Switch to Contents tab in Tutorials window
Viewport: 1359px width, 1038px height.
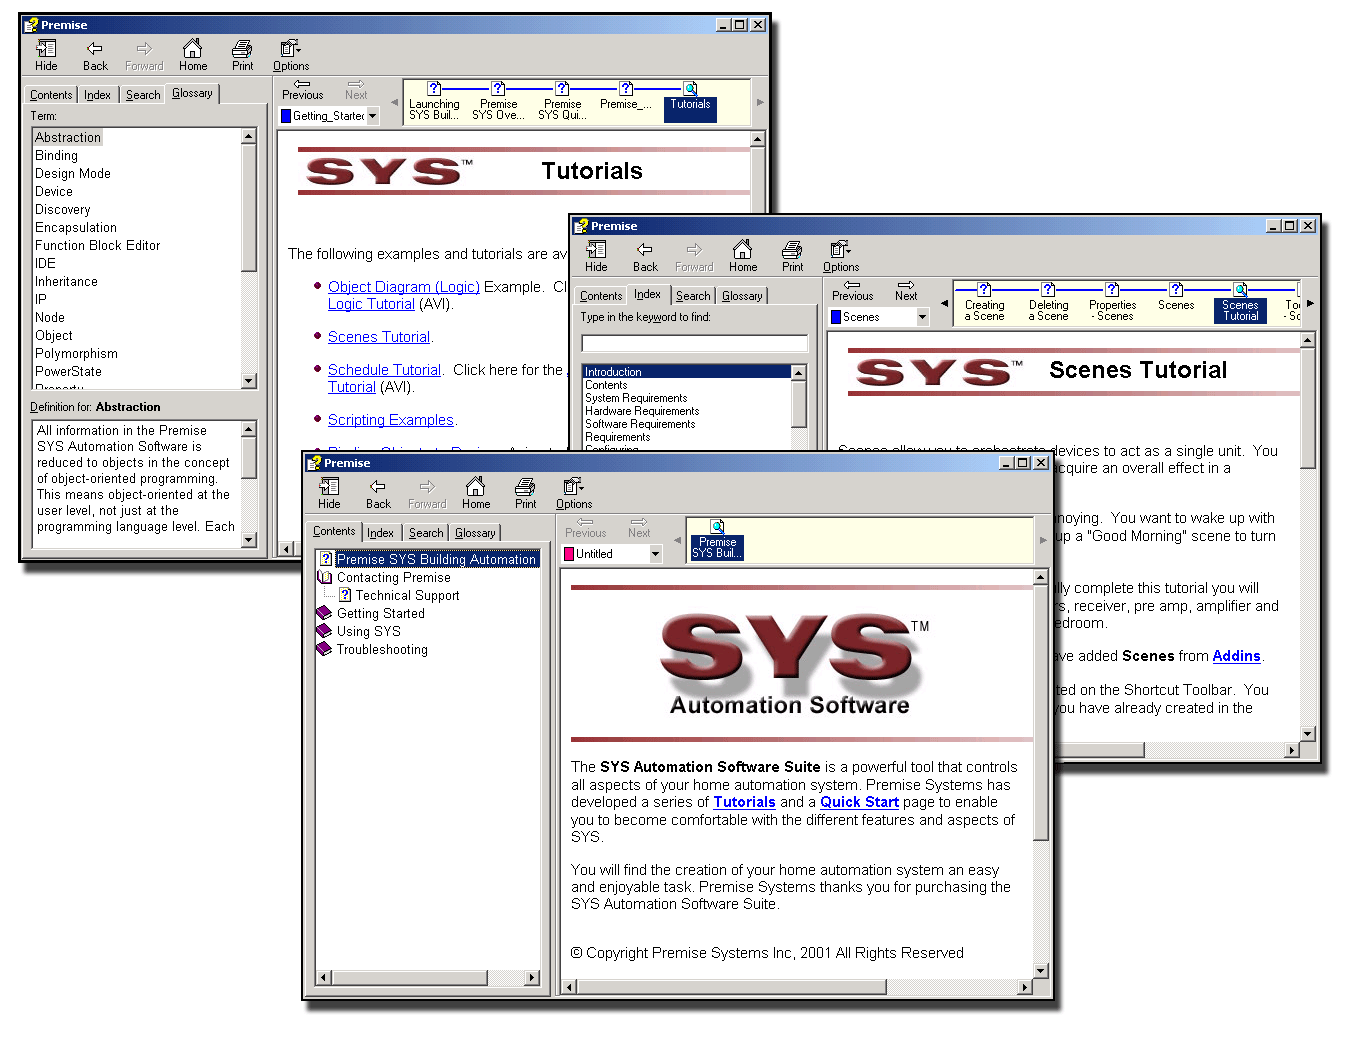(51, 95)
